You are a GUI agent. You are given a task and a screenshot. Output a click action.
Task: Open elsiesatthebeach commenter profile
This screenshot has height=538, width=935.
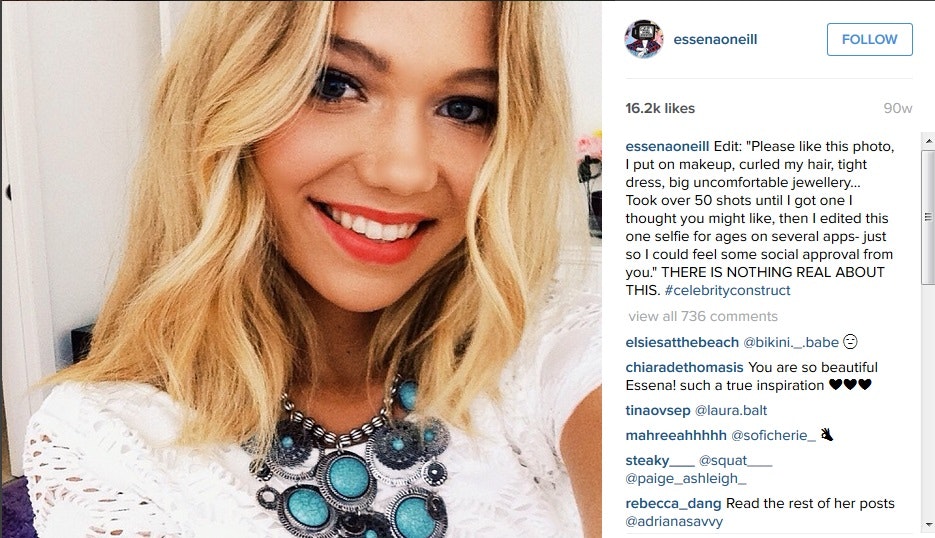(682, 342)
